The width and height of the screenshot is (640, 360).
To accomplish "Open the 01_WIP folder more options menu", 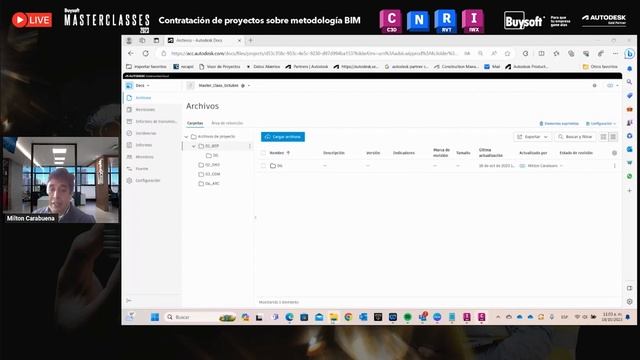I will tap(250, 146).
